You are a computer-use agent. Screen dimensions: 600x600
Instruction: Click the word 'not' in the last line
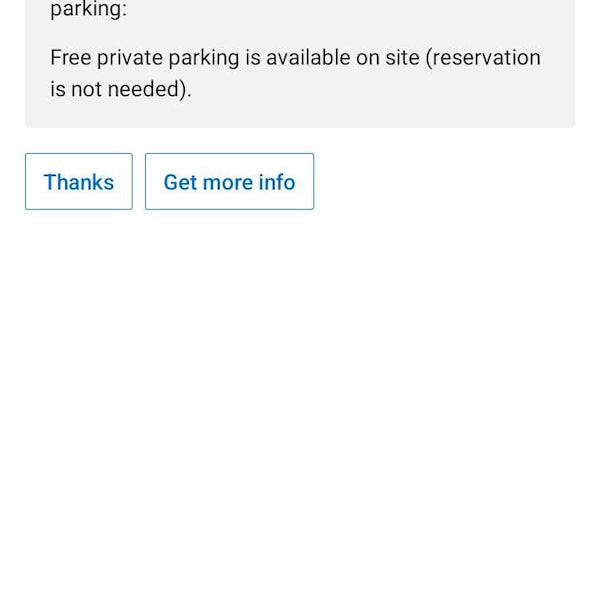[x=86, y=90]
